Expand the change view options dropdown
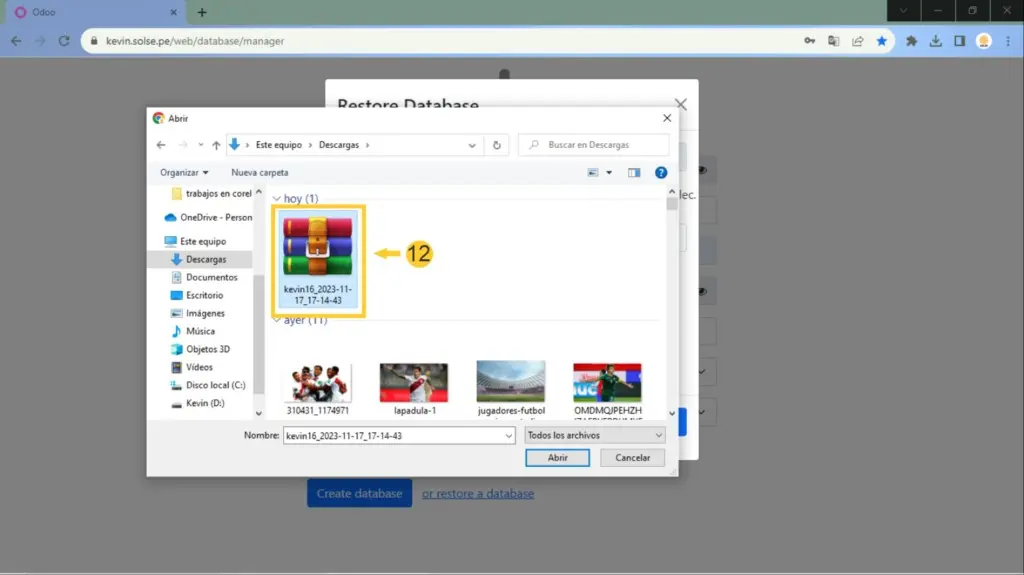 tap(608, 173)
